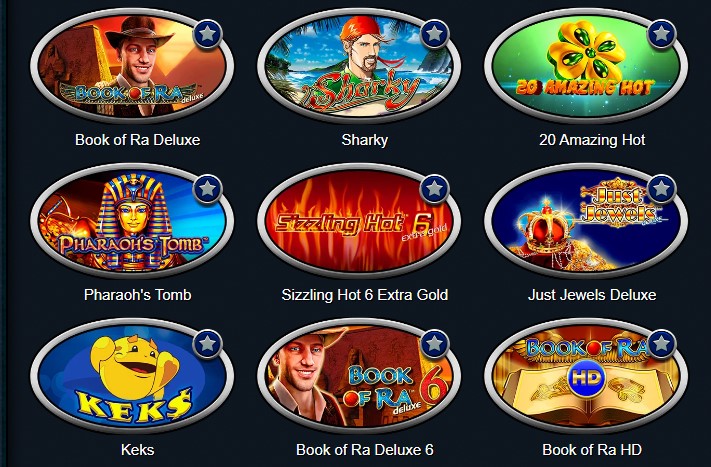
Task: Open the 20 Amazing Hot clover thumbnail
Action: point(586,66)
